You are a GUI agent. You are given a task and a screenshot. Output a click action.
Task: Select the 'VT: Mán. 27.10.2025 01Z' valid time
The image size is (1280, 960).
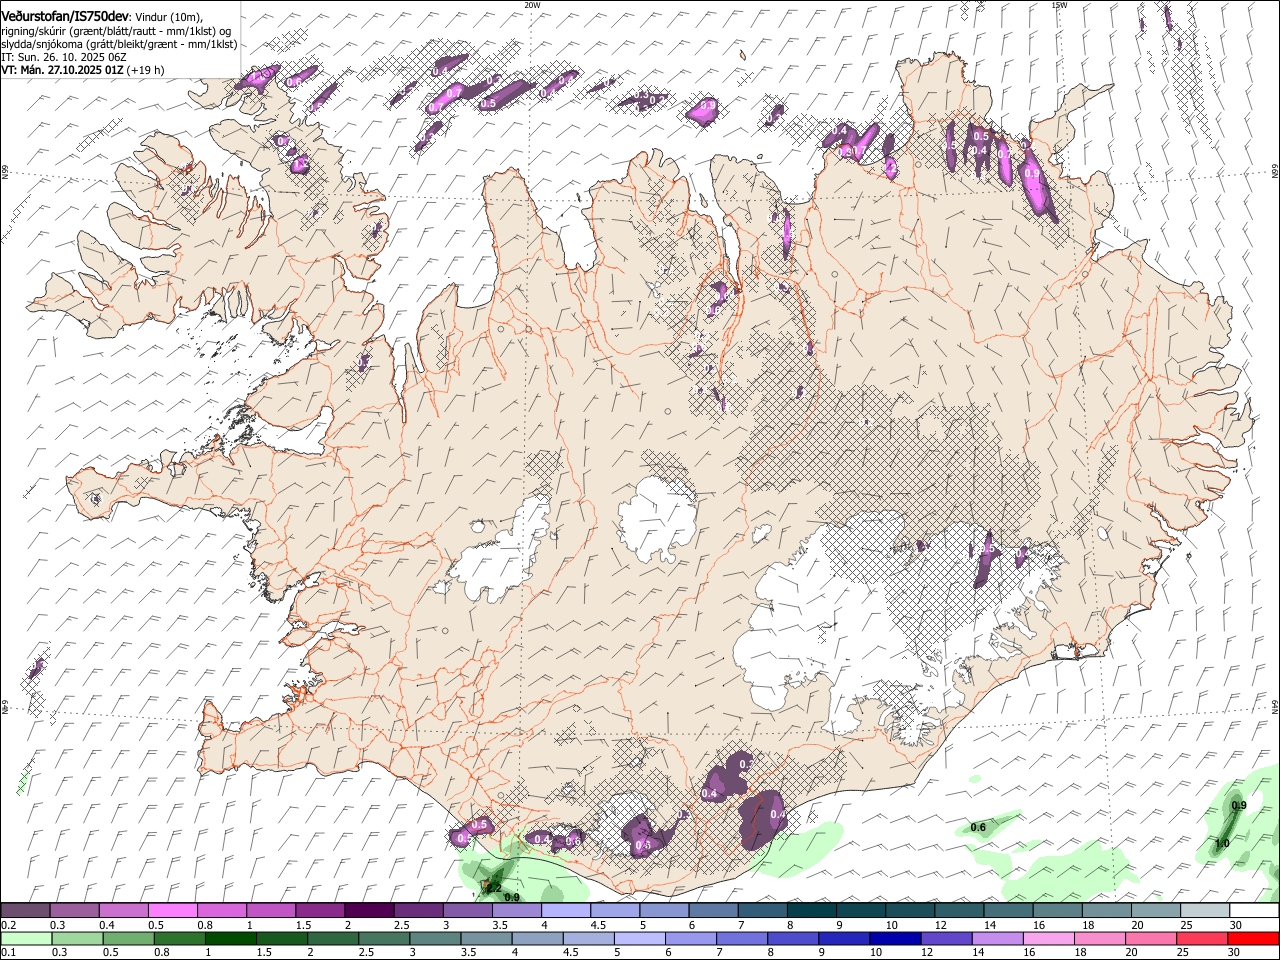click(61, 70)
